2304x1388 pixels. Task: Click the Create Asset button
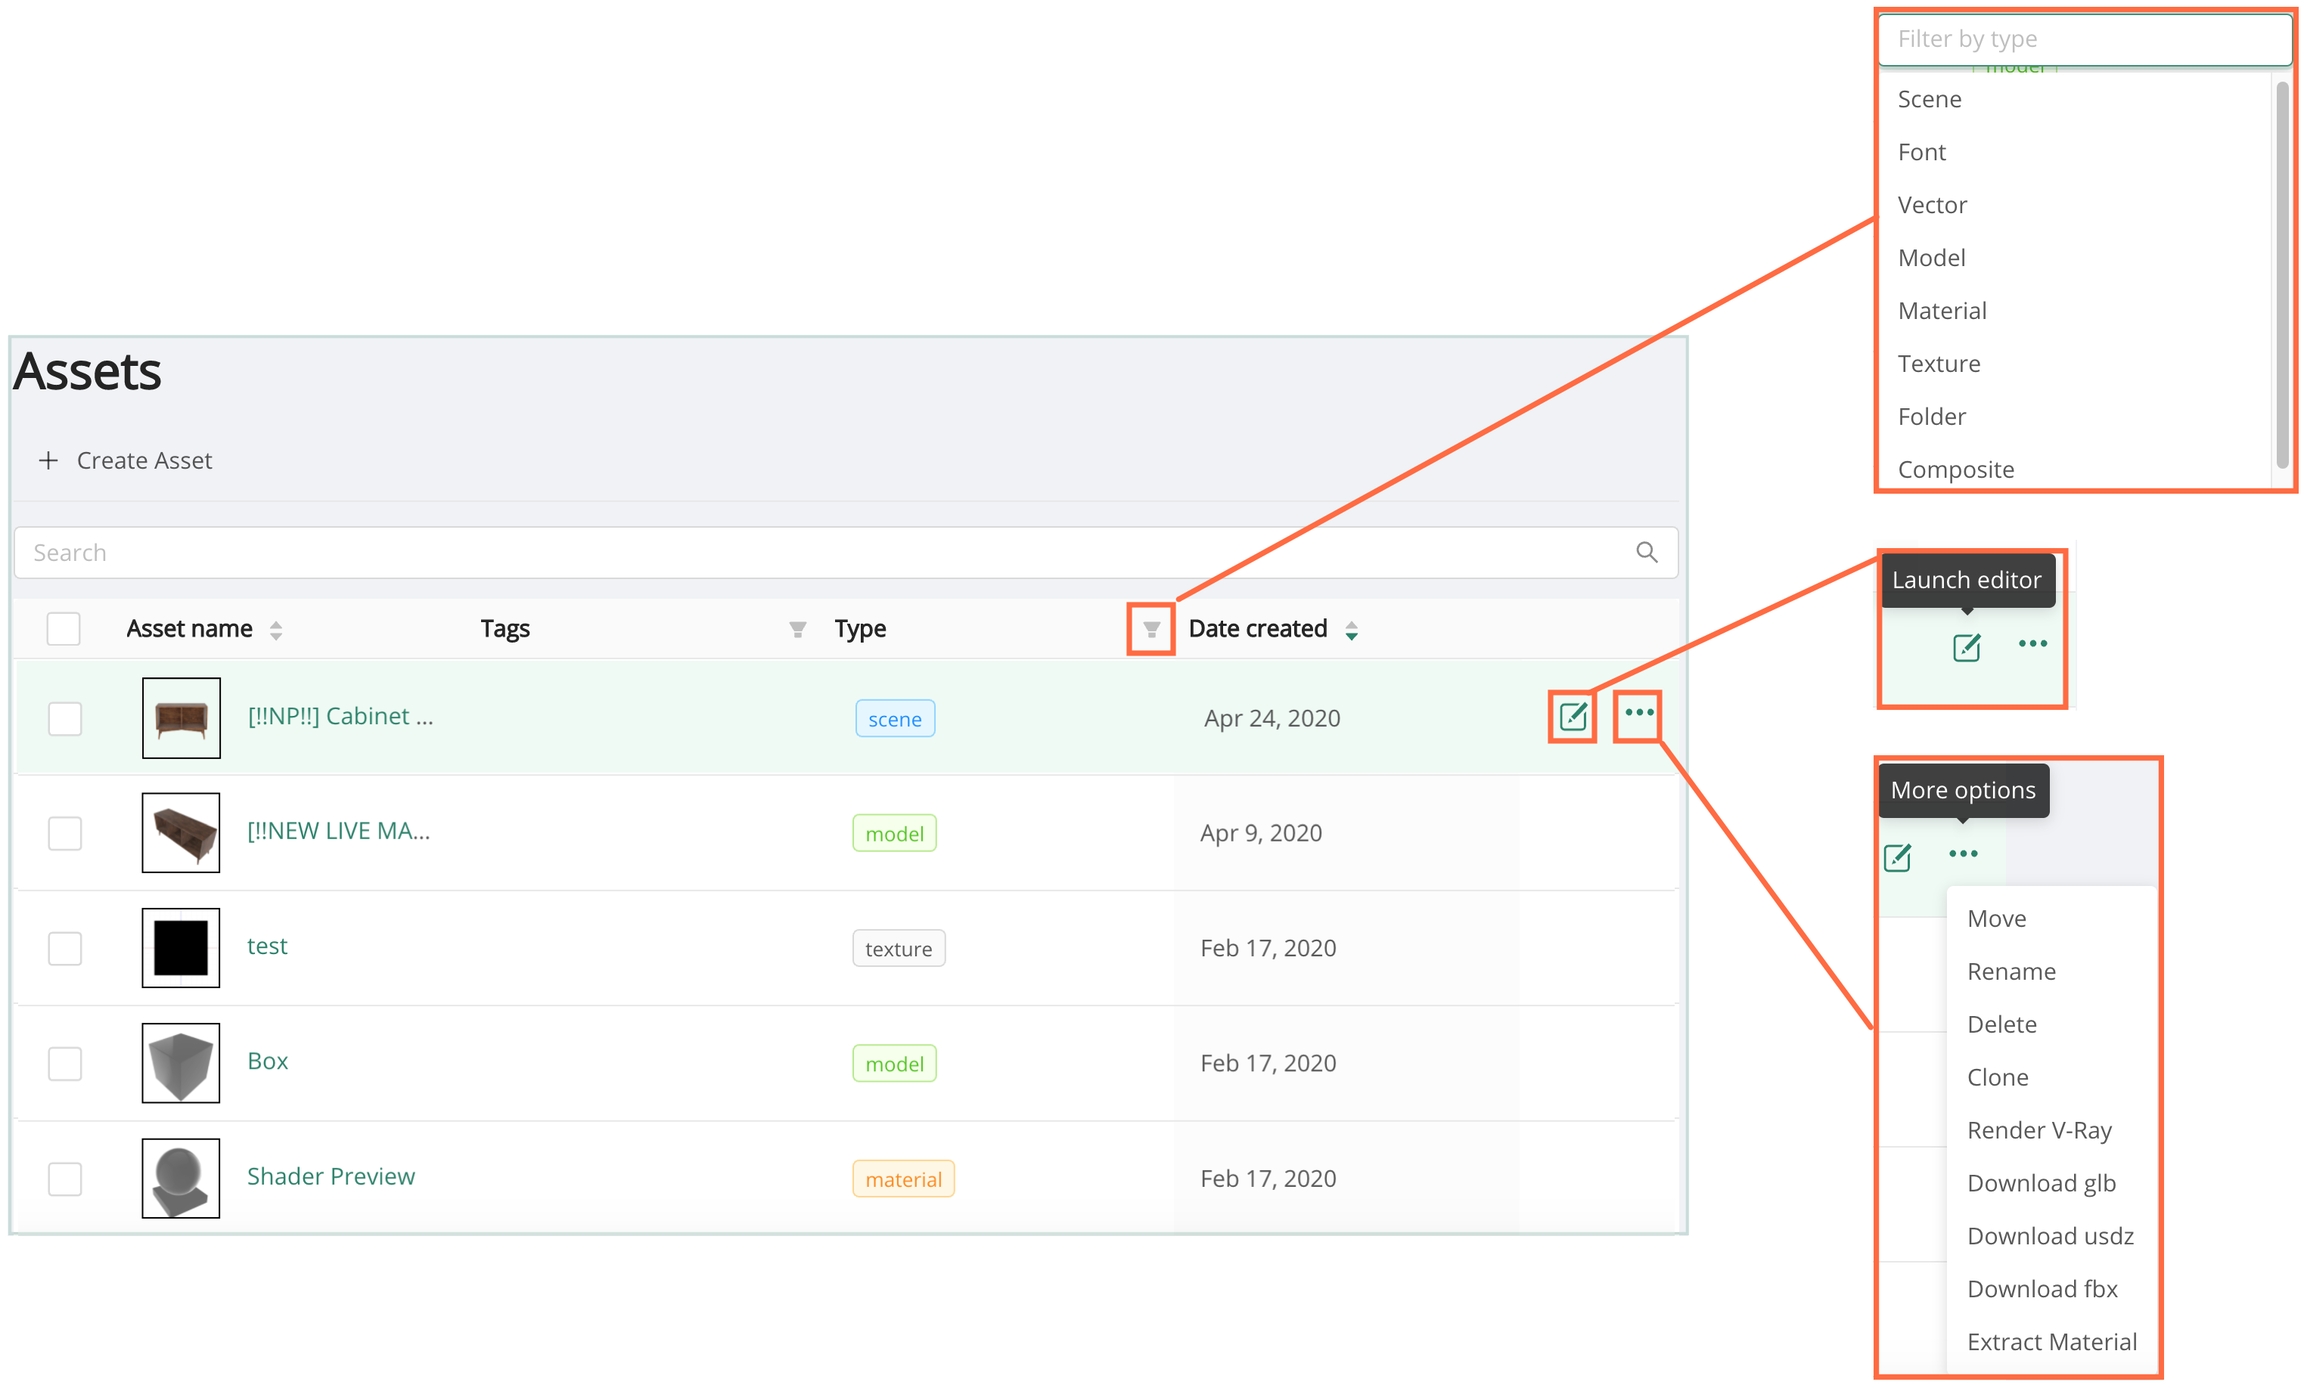click(x=144, y=460)
